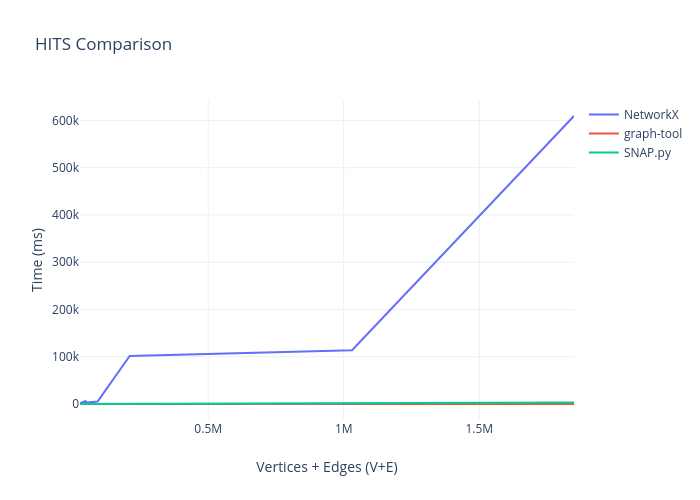
Task: Click the blue NetworkX legend line swatch
Action: [x=604, y=114]
